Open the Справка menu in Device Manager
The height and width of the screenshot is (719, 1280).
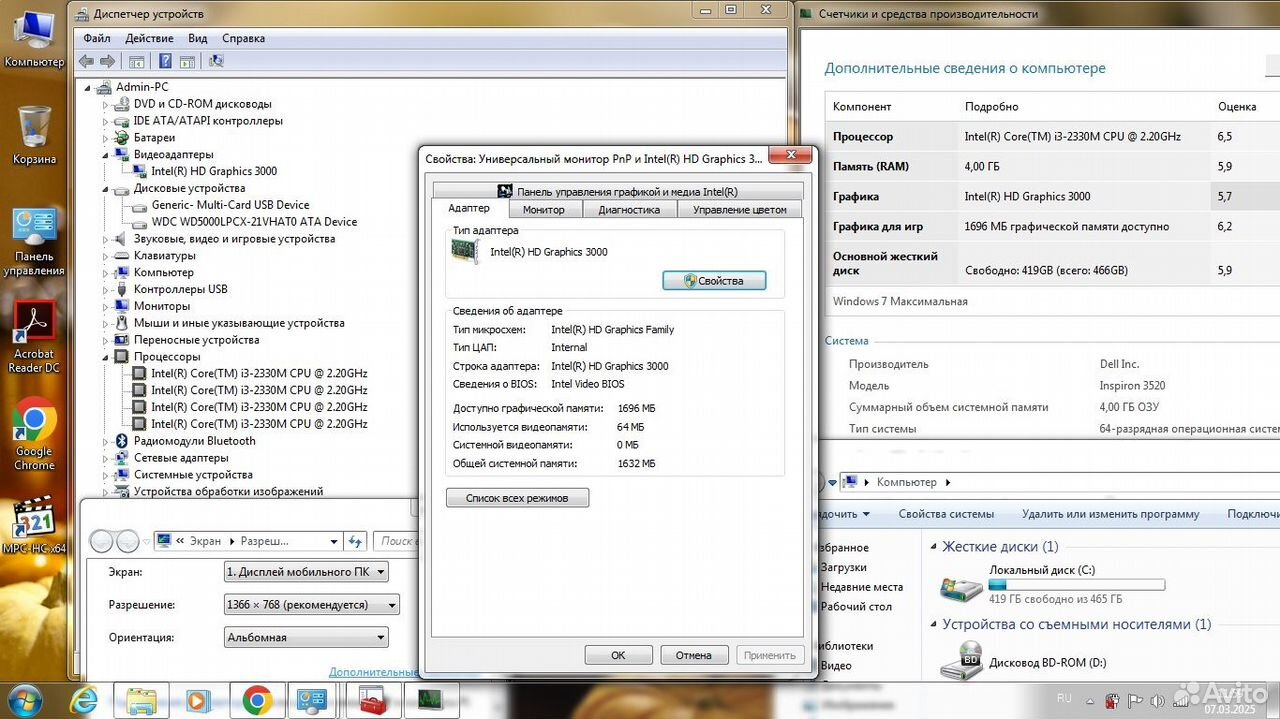pos(243,38)
